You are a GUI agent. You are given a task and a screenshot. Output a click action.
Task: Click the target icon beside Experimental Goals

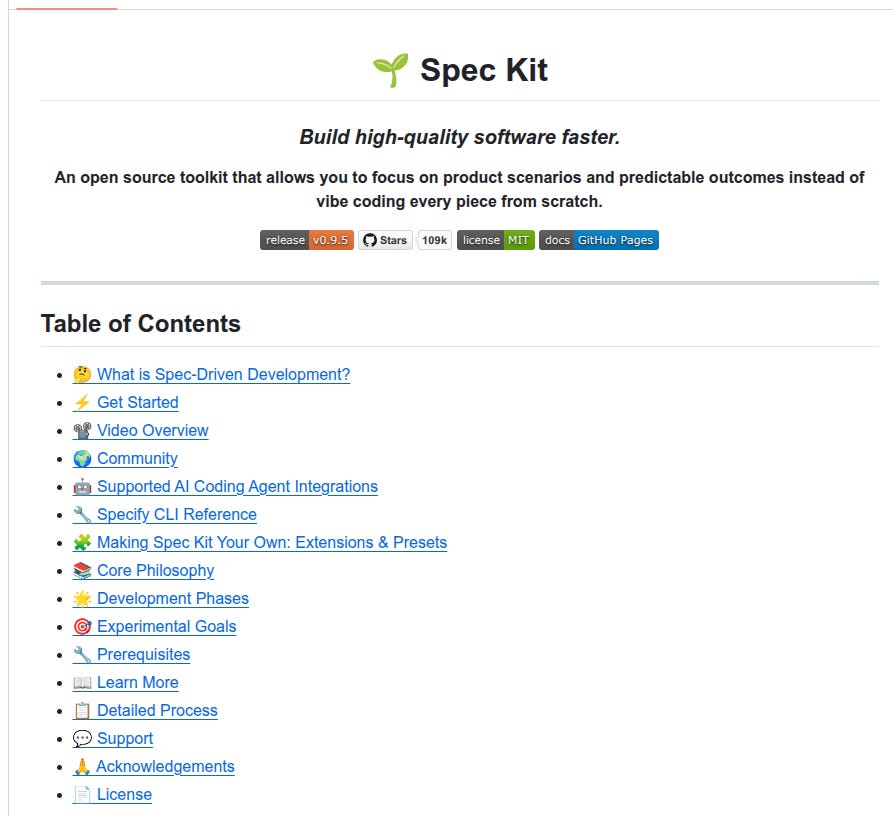(x=82, y=626)
